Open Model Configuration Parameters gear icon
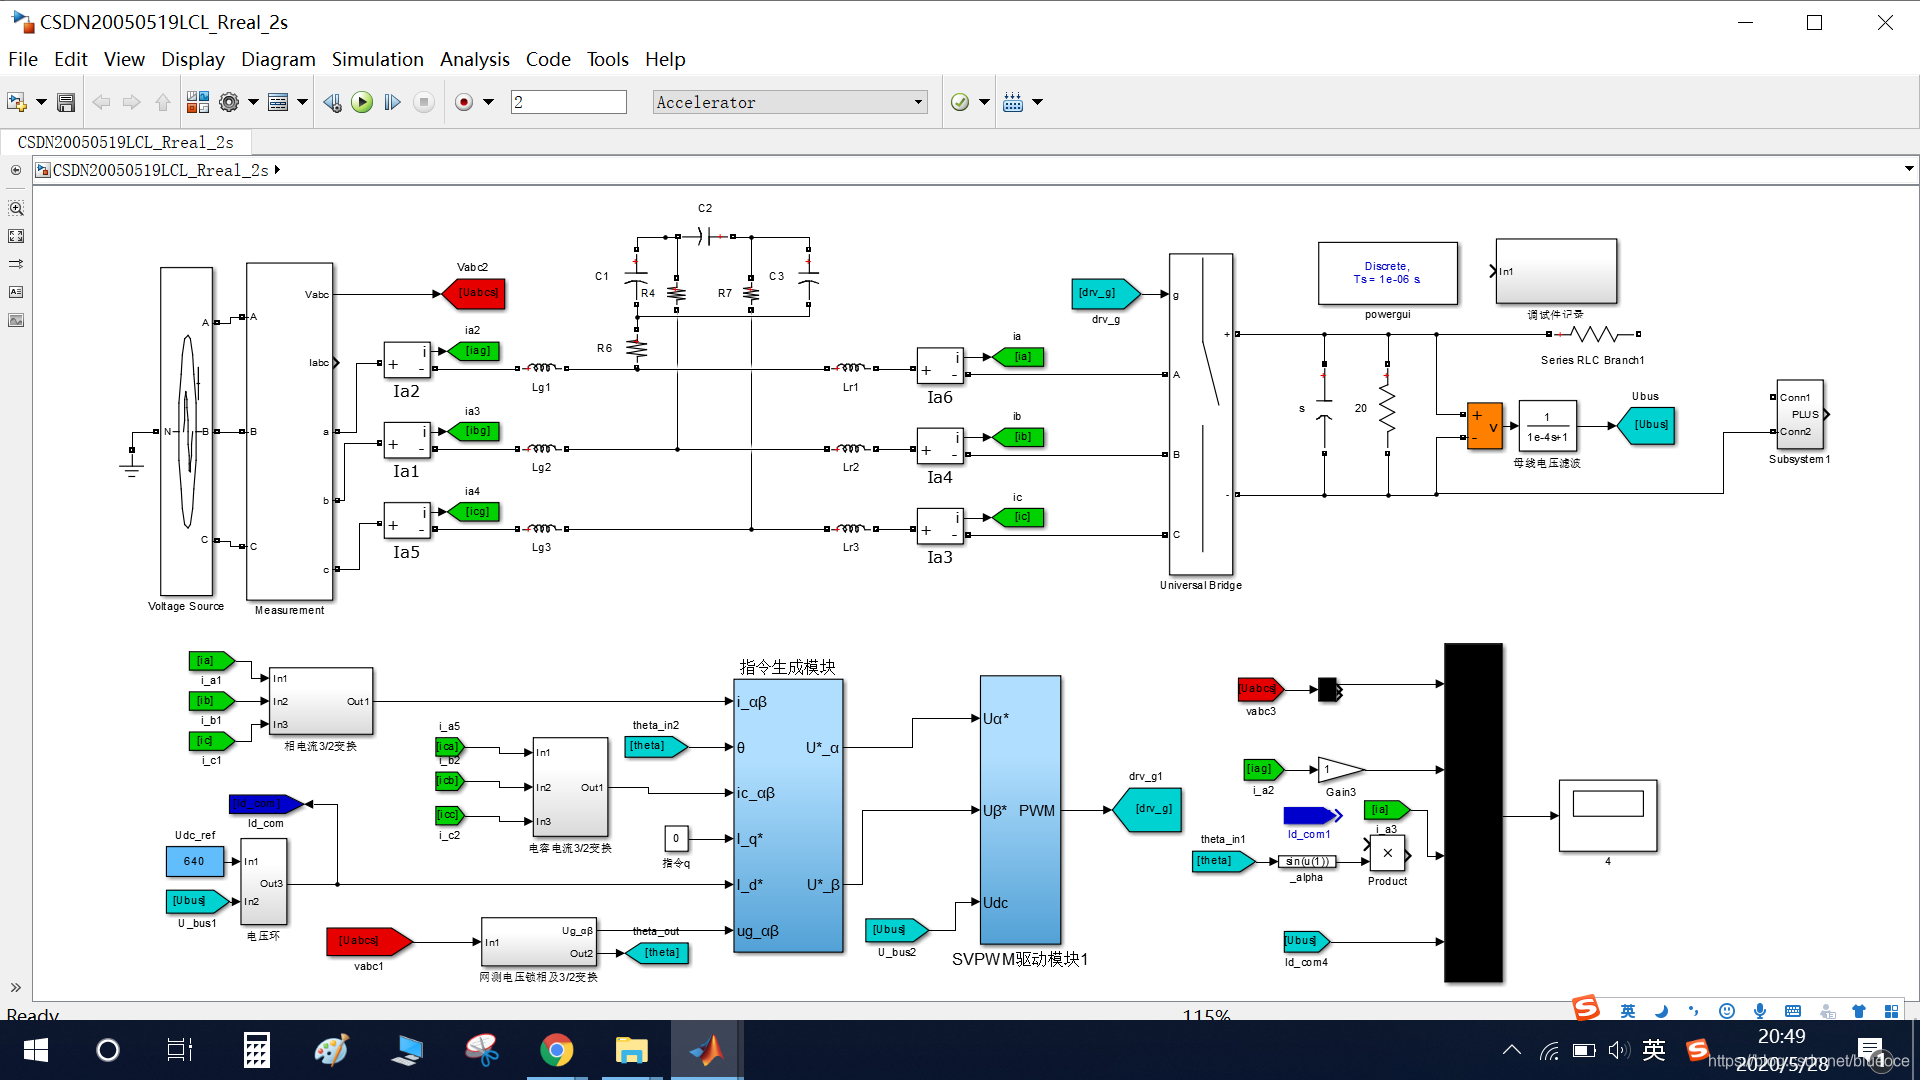Screen dimensions: 1920x1080 point(229,102)
